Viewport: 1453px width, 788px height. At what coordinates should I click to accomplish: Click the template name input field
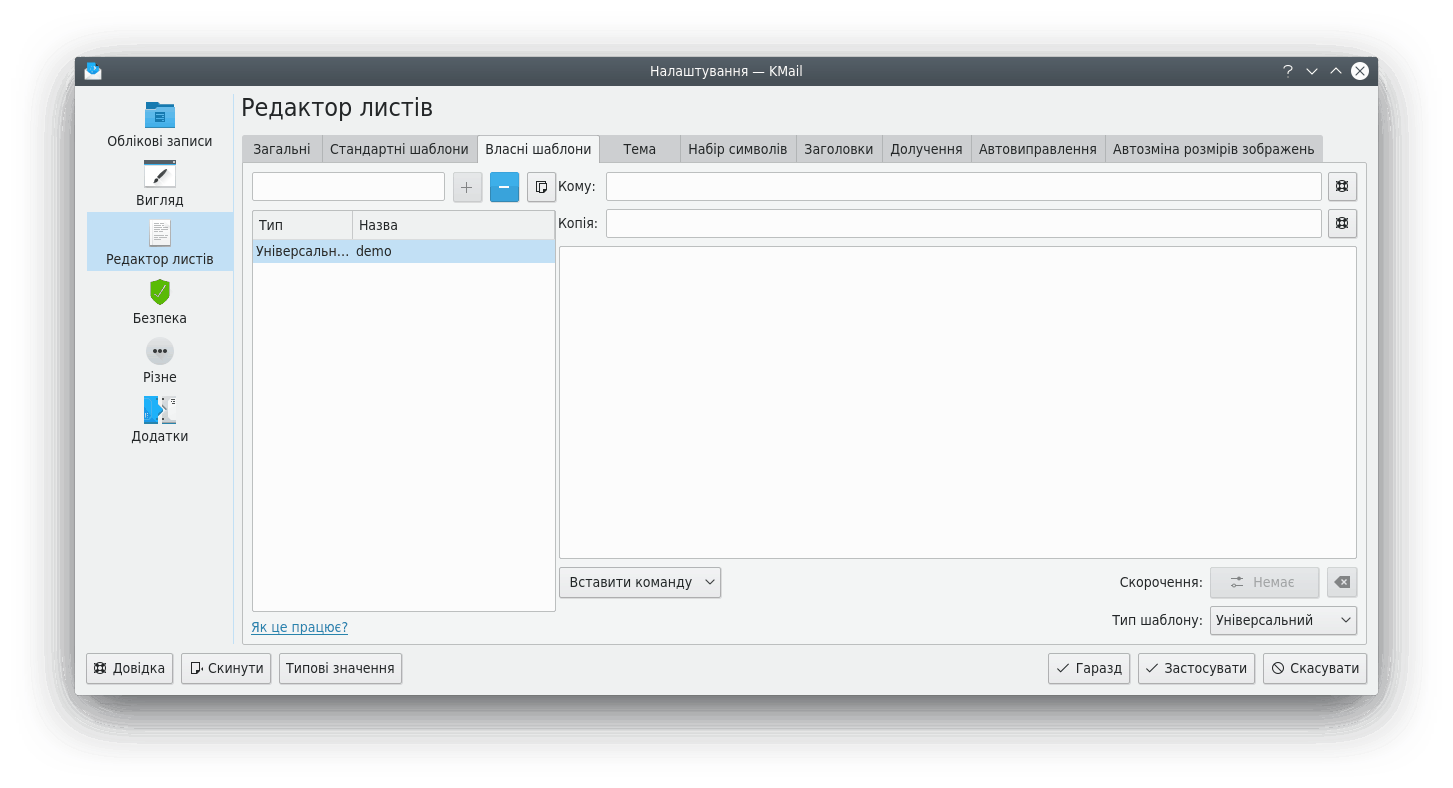coord(348,187)
